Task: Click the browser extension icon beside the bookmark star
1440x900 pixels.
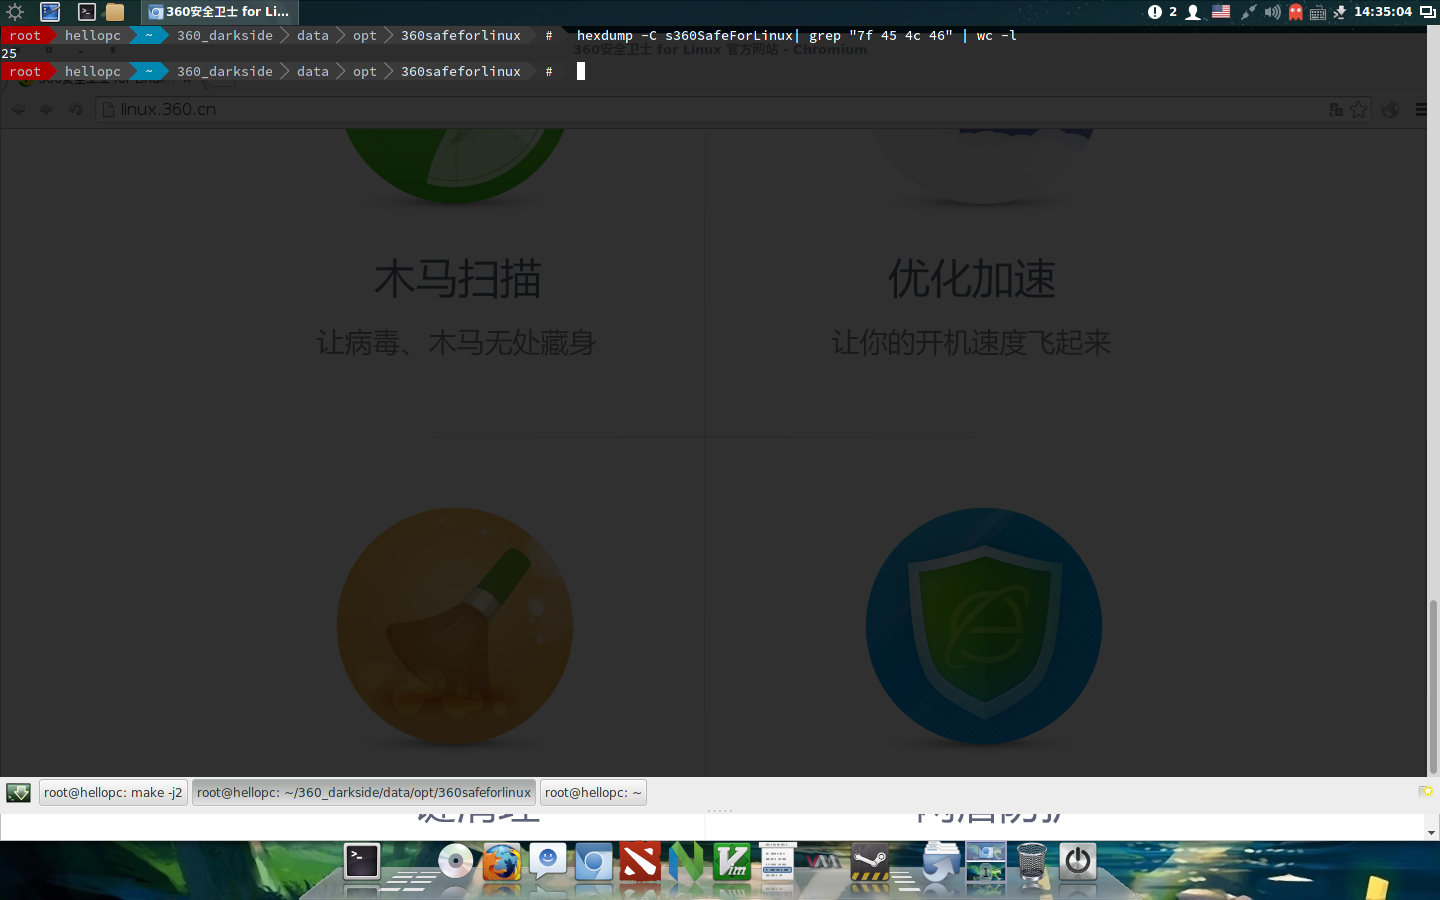Action: [1390, 109]
